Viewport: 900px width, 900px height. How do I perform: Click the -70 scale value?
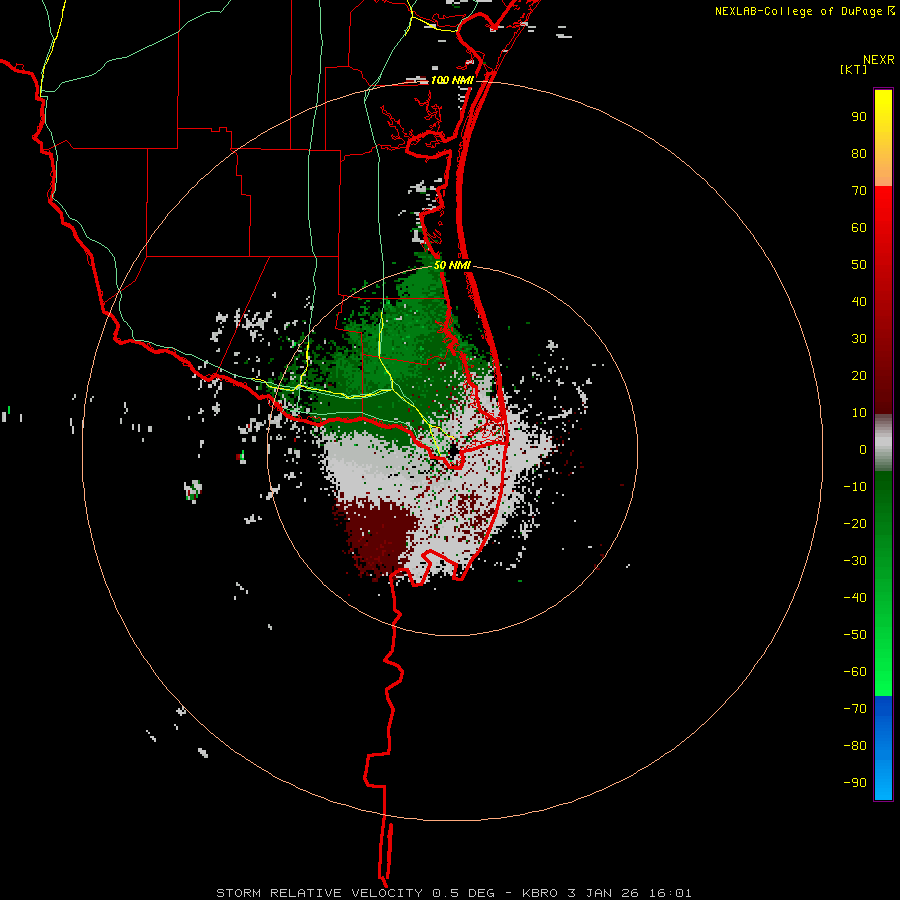coord(855,709)
